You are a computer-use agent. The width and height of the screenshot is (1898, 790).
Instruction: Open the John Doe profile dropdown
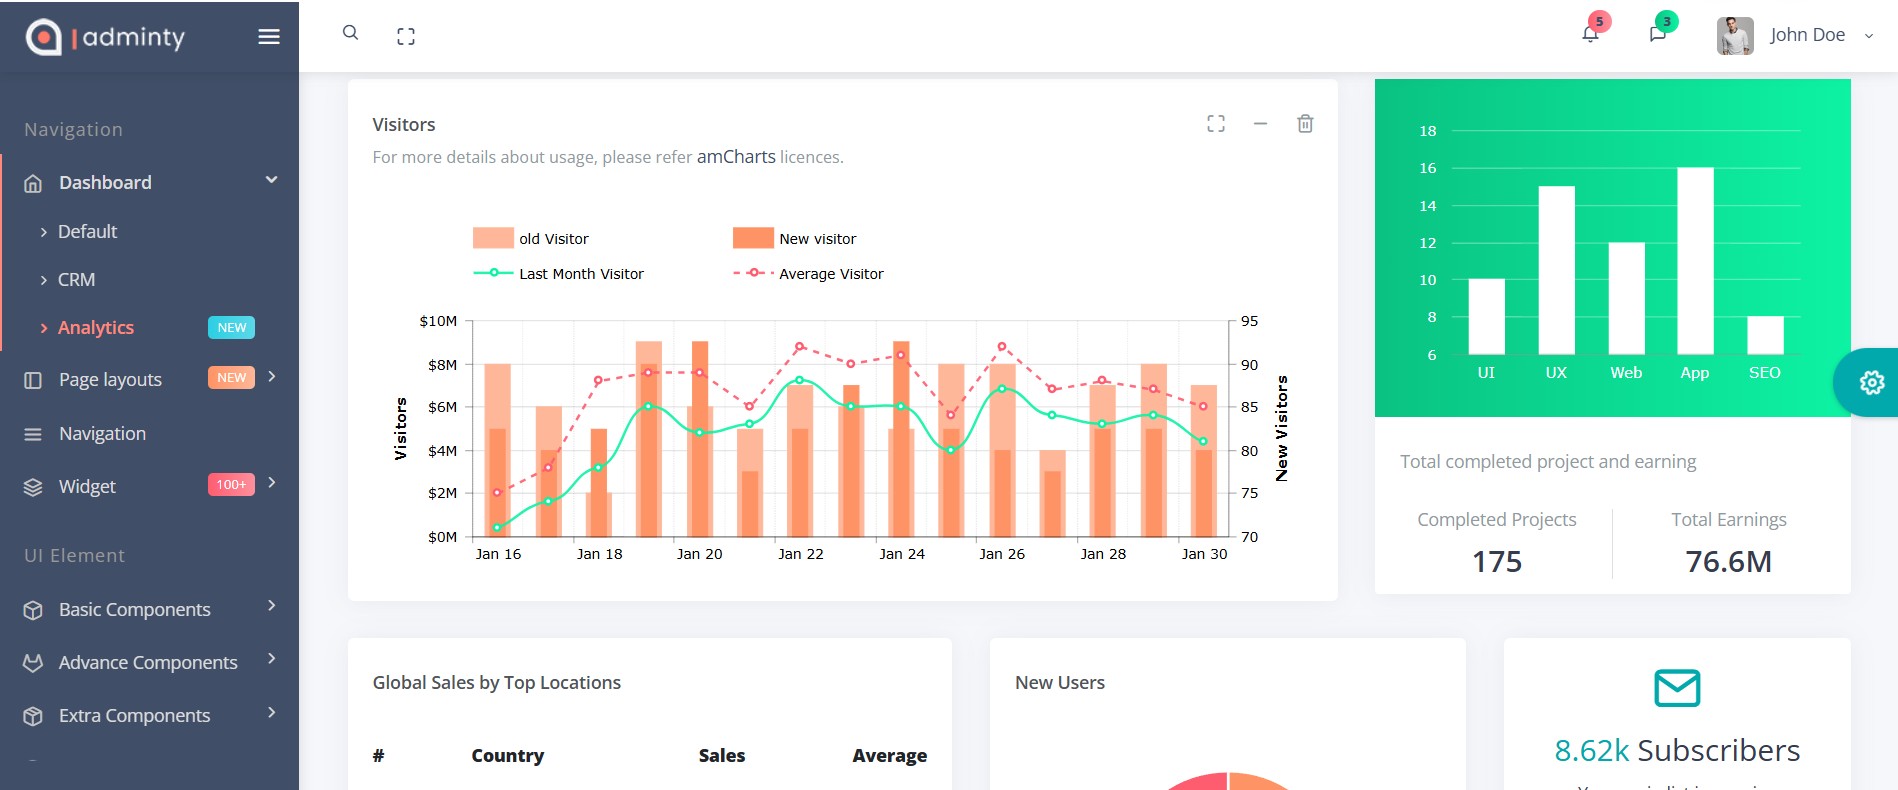click(1795, 36)
